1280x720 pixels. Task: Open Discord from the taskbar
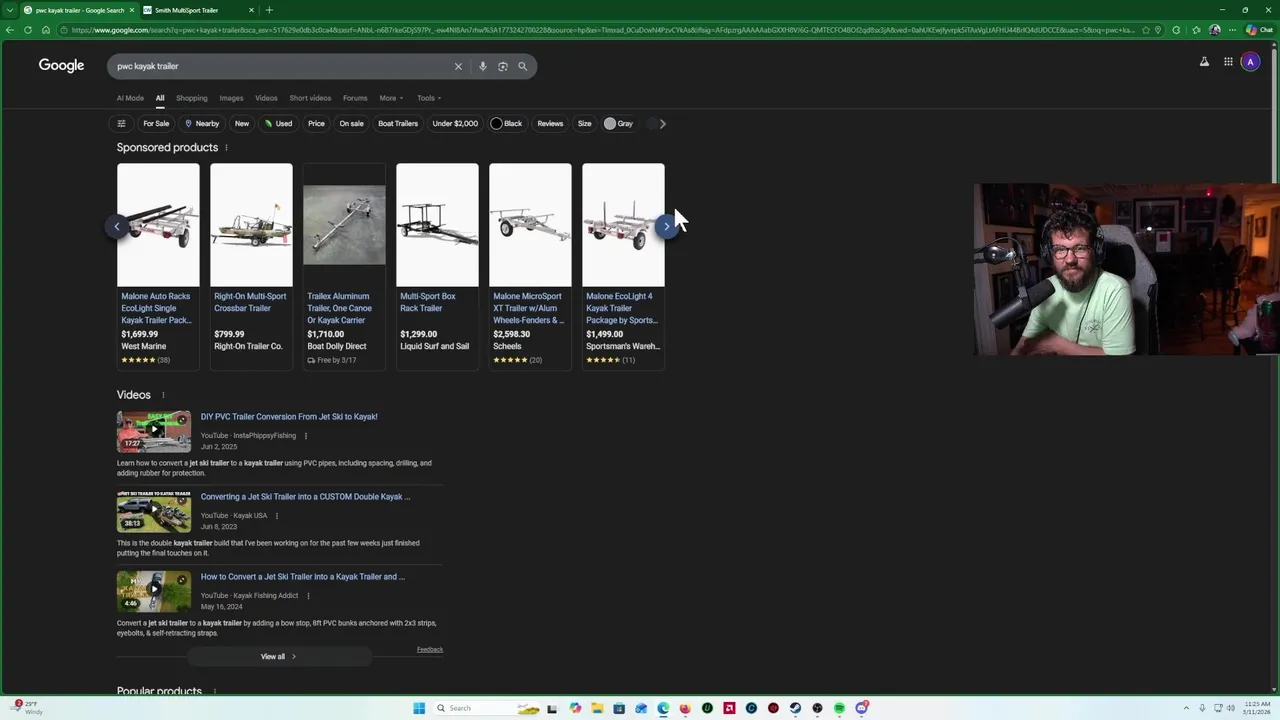(x=861, y=708)
